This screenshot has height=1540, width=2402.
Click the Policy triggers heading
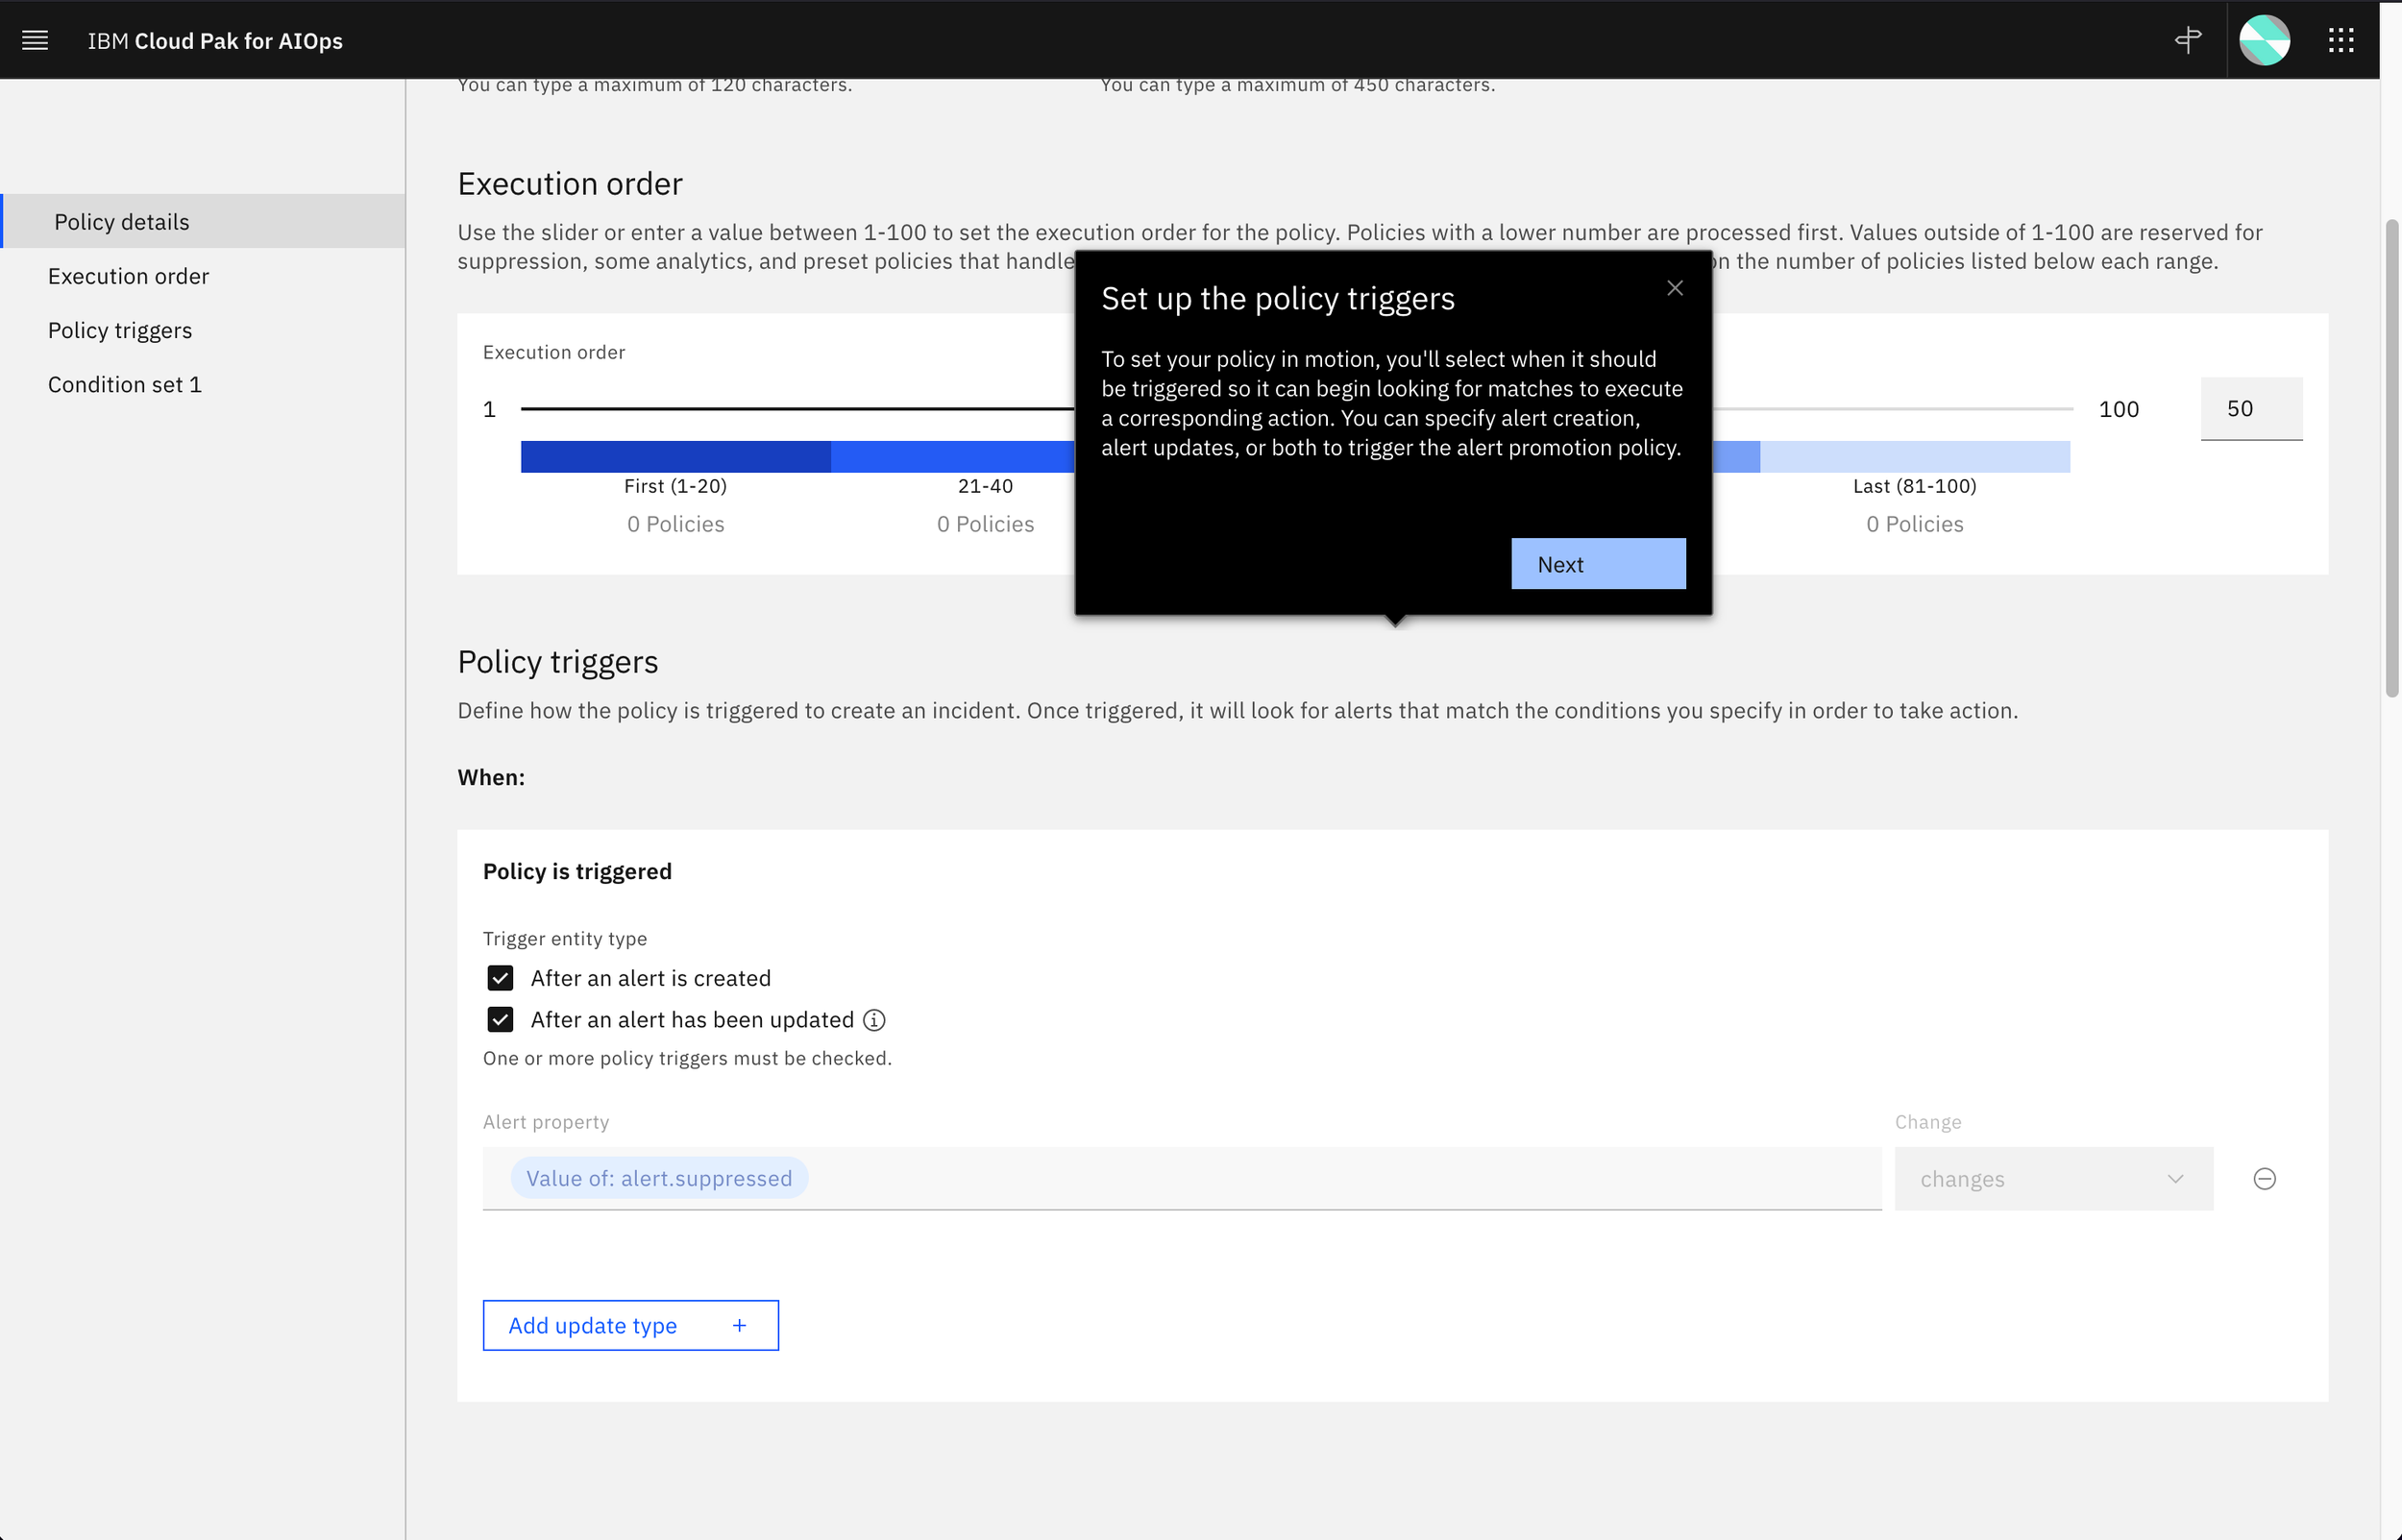tap(558, 662)
